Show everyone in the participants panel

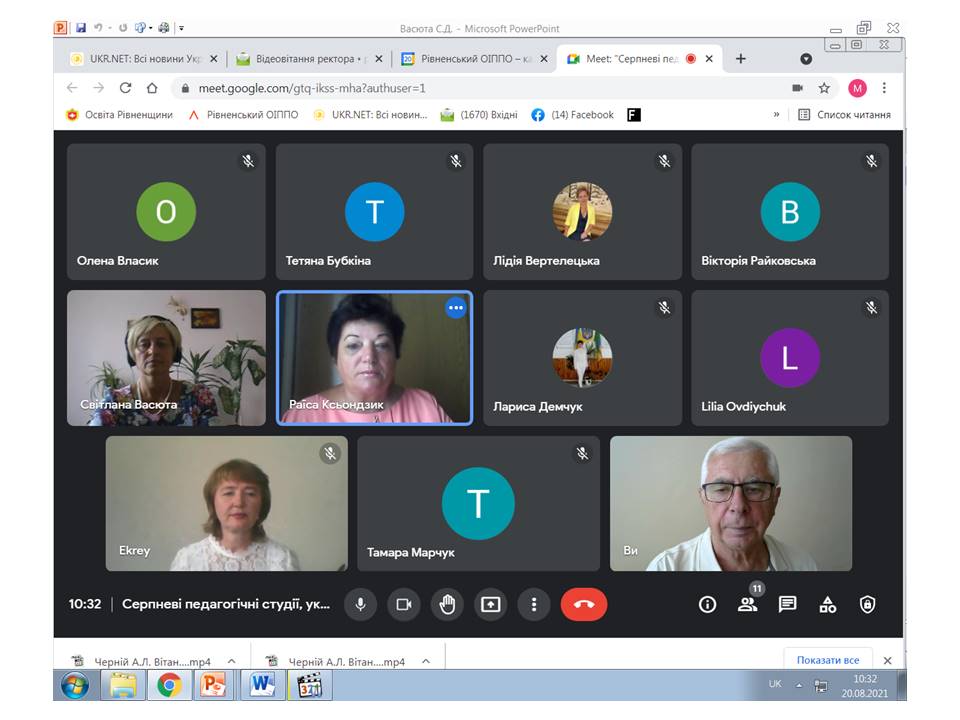[x=747, y=605]
